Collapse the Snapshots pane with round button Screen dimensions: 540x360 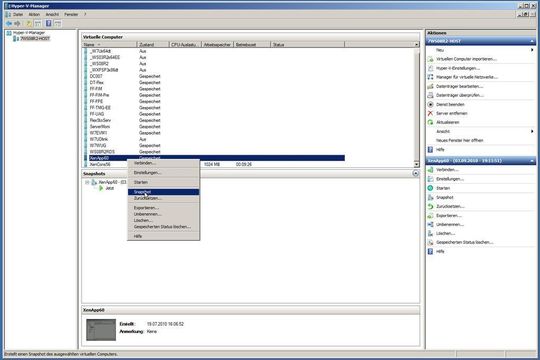coord(416,174)
